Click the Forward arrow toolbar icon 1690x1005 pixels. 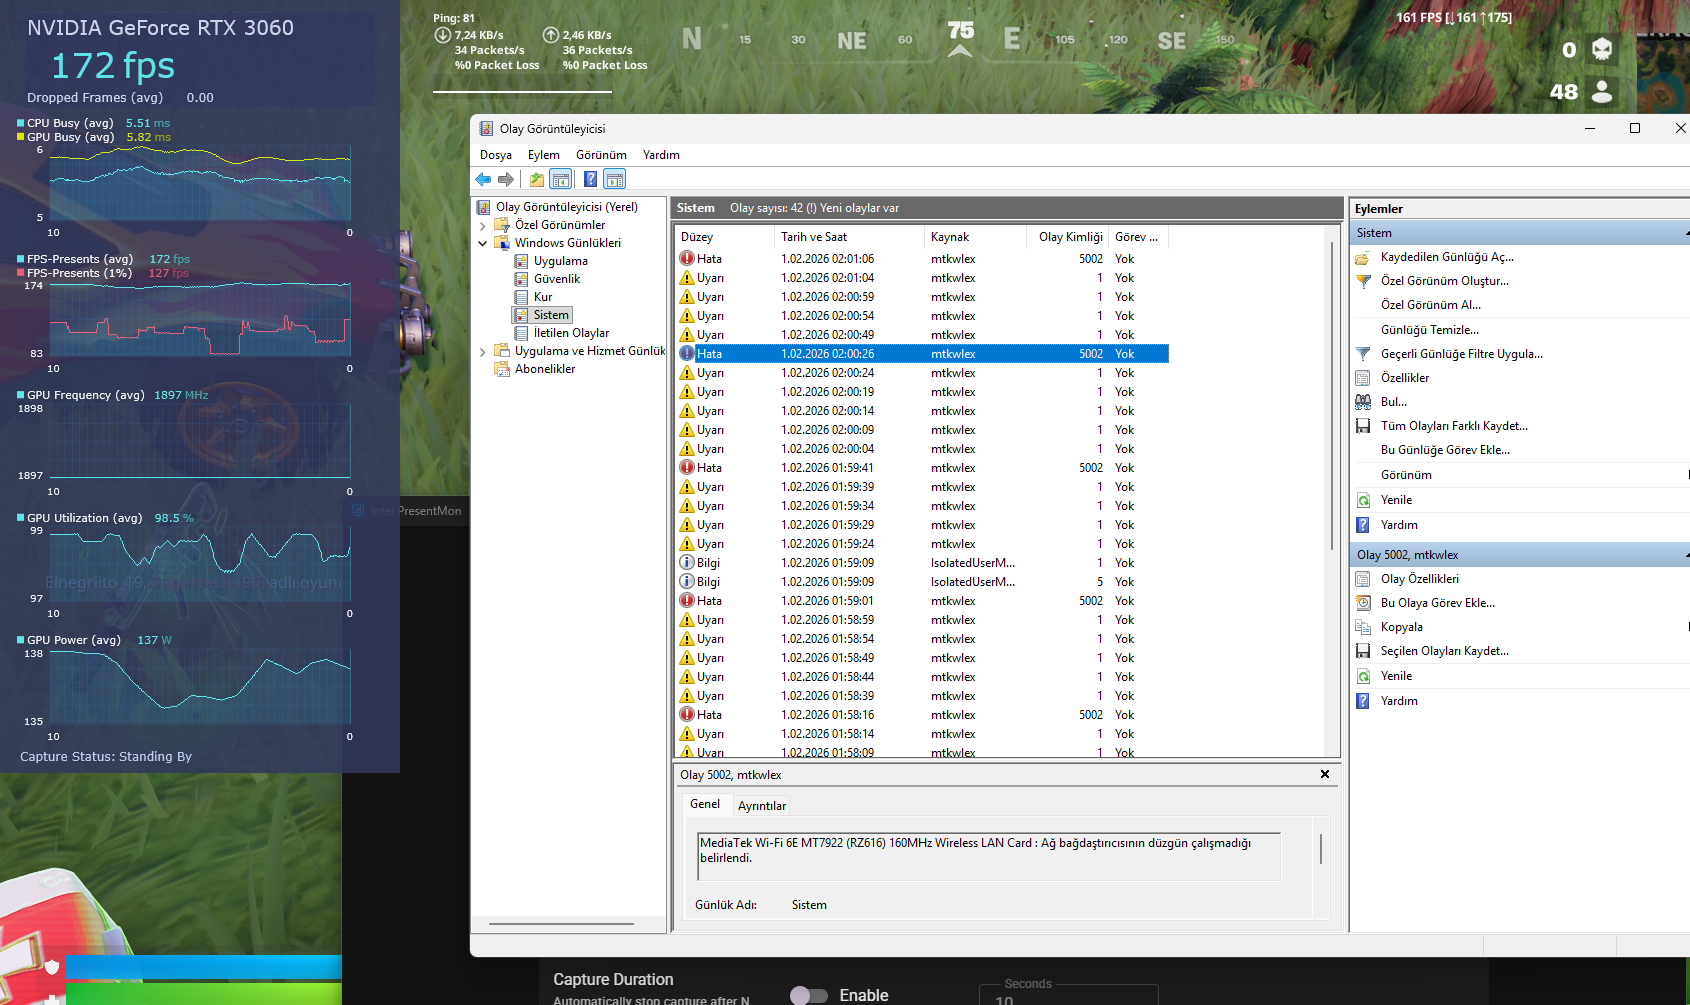[x=506, y=179]
